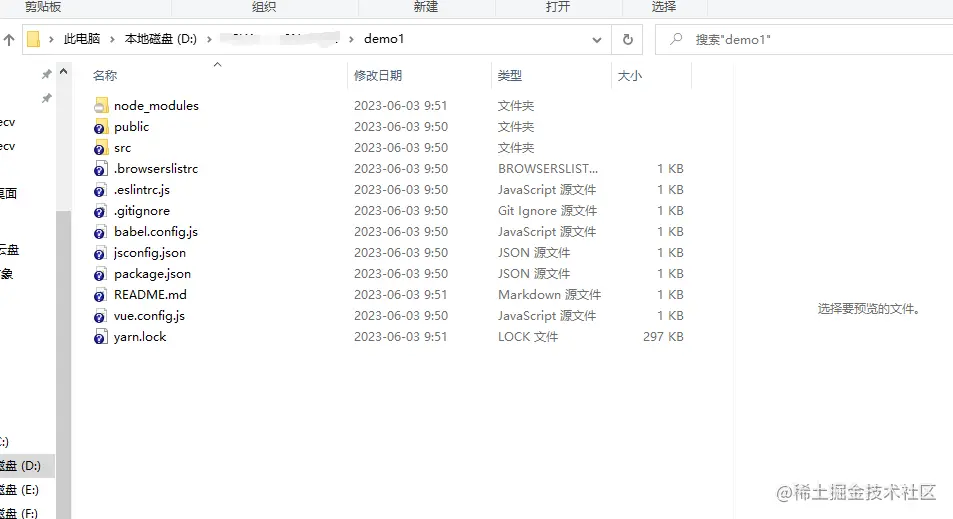The height and width of the screenshot is (519, 953).
Task: Sort files by 名称 column
Action: tap(105, 75)
